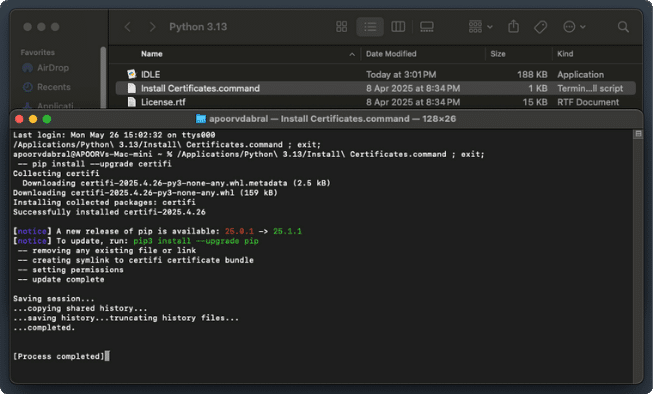Click the Favorites sidebar heading

click(x=37, y=52)
